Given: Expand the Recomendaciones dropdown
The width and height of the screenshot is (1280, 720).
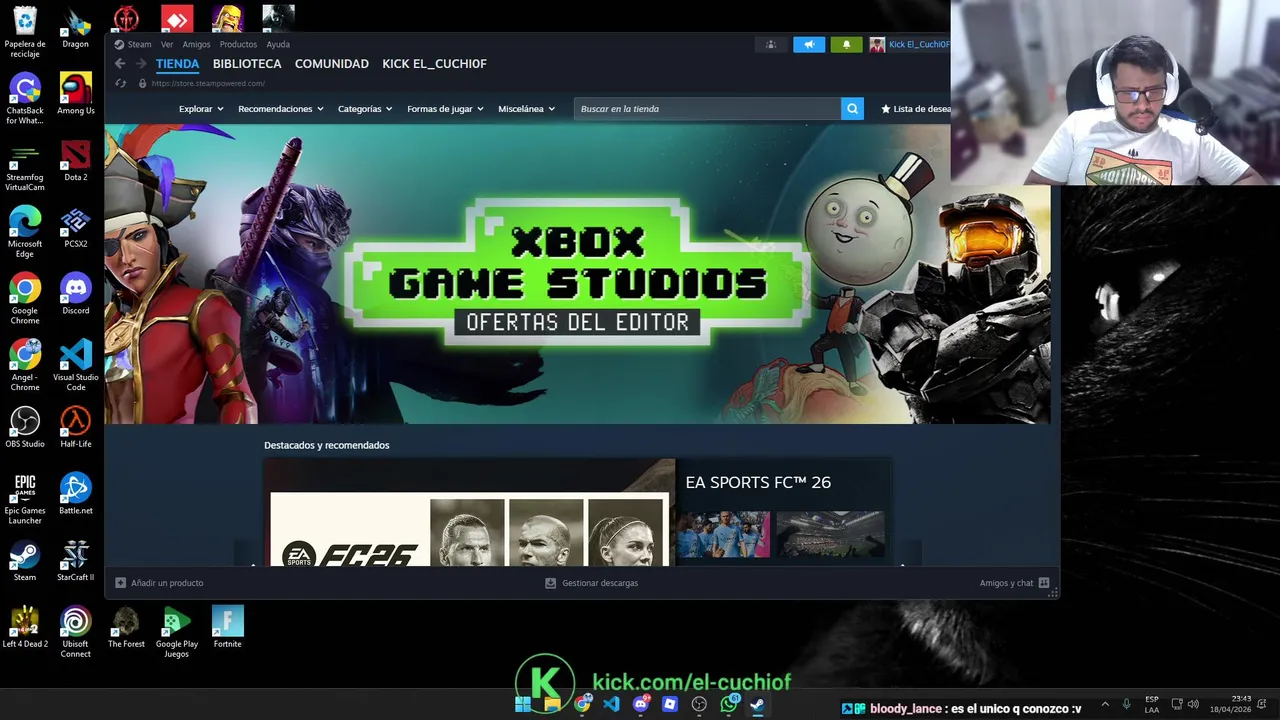Looking at the screenshot, I should click(280, 109).
